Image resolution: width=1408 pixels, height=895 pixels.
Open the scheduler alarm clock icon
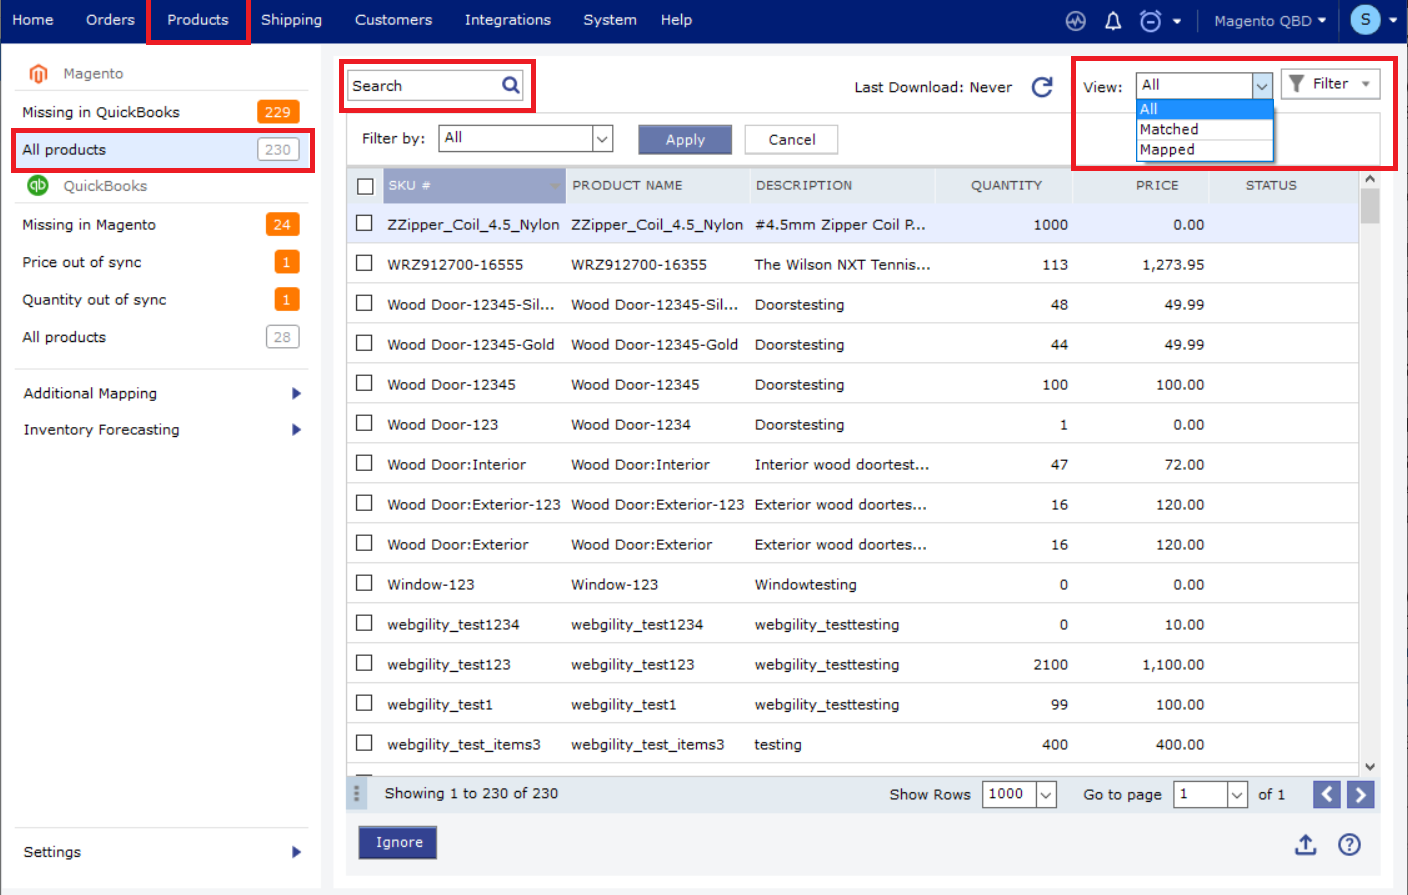click(x=1151, y=20)
